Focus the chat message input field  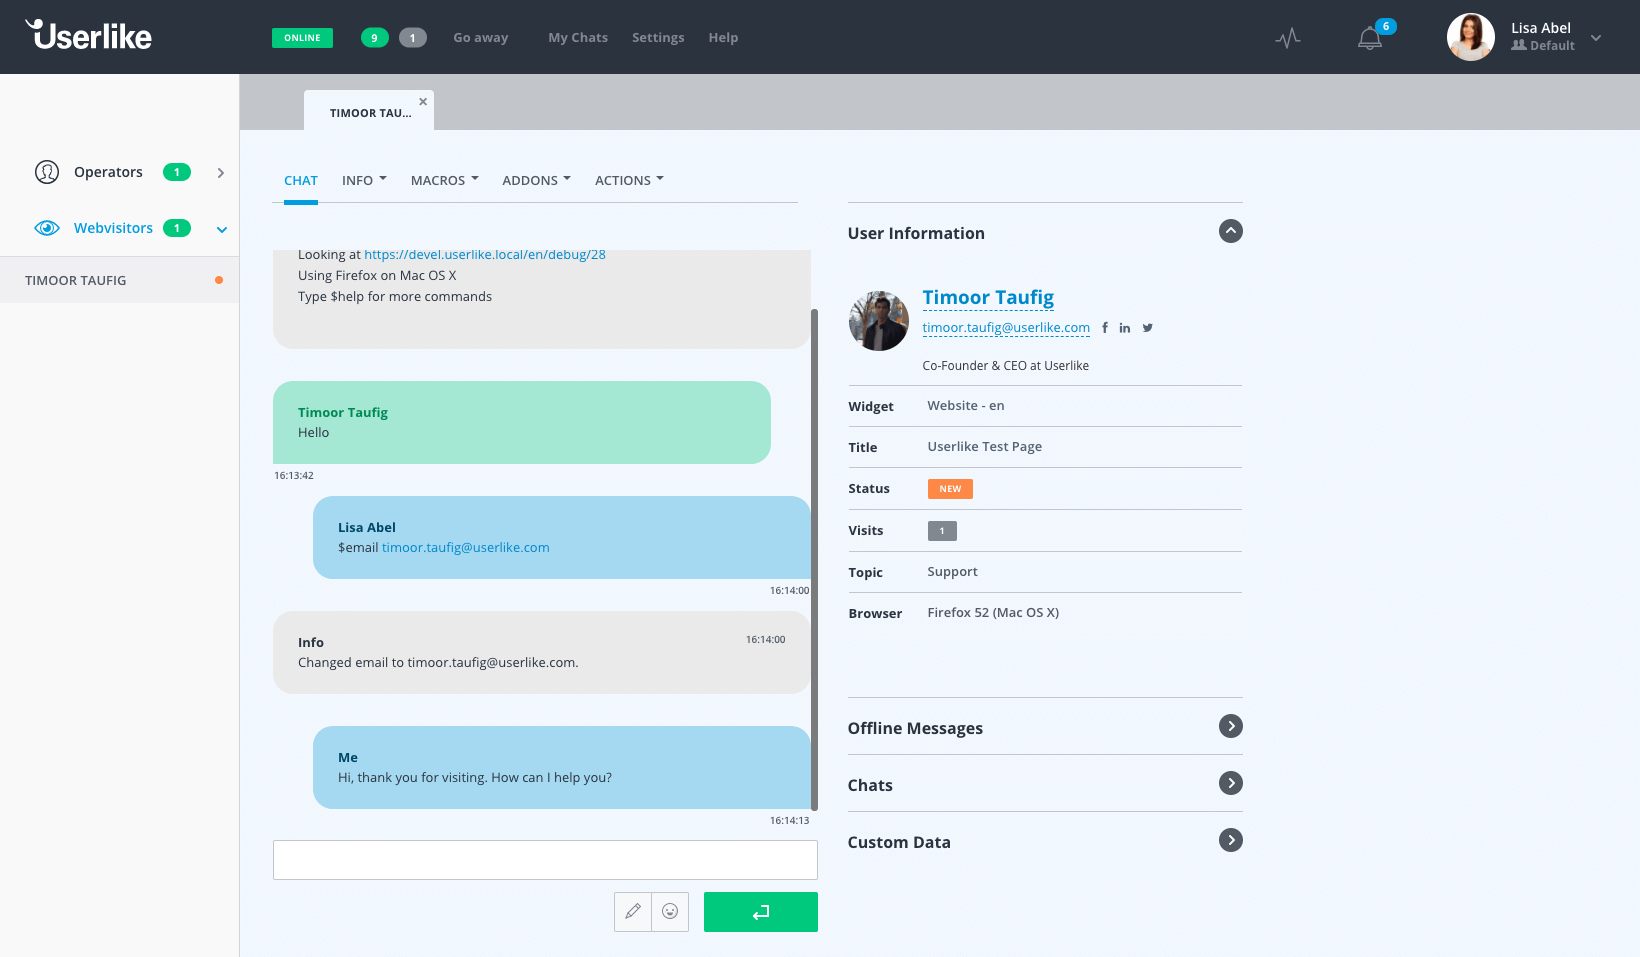(x=545, y=860)
